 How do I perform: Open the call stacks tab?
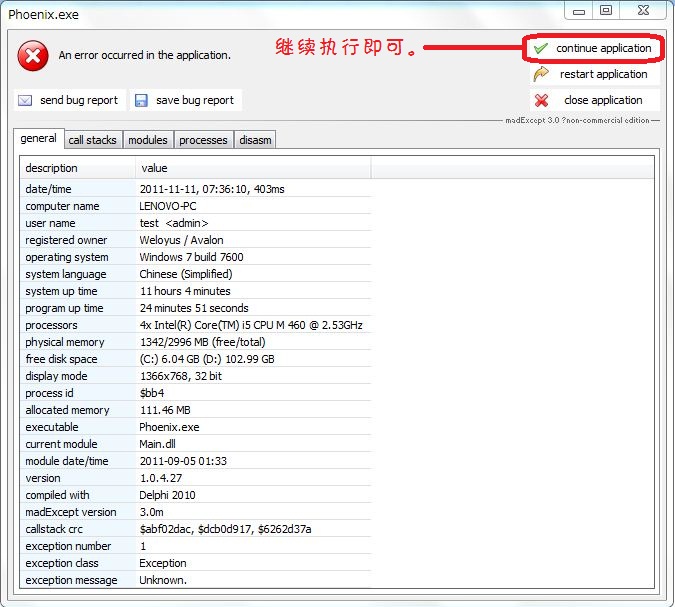93,140
